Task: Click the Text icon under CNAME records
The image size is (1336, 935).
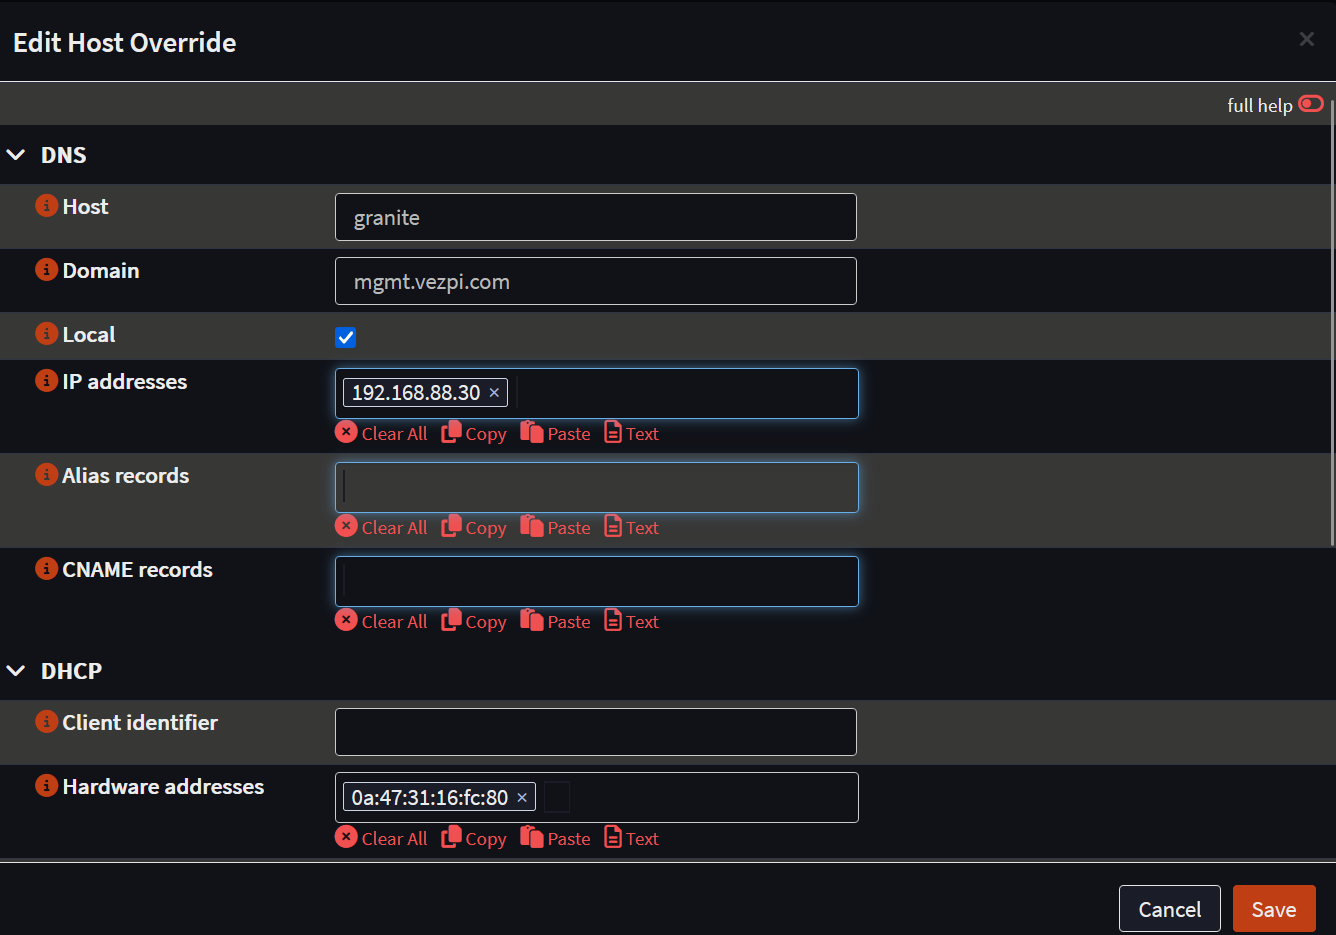Action: click(x=613, y=620)
